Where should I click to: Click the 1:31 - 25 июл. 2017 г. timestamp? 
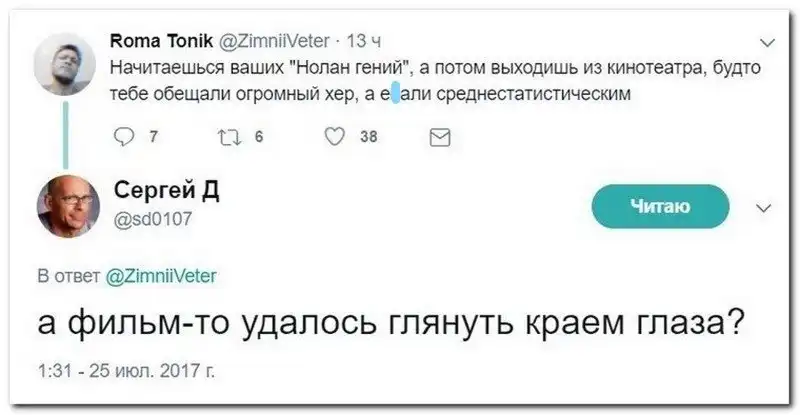coord(125,370)
